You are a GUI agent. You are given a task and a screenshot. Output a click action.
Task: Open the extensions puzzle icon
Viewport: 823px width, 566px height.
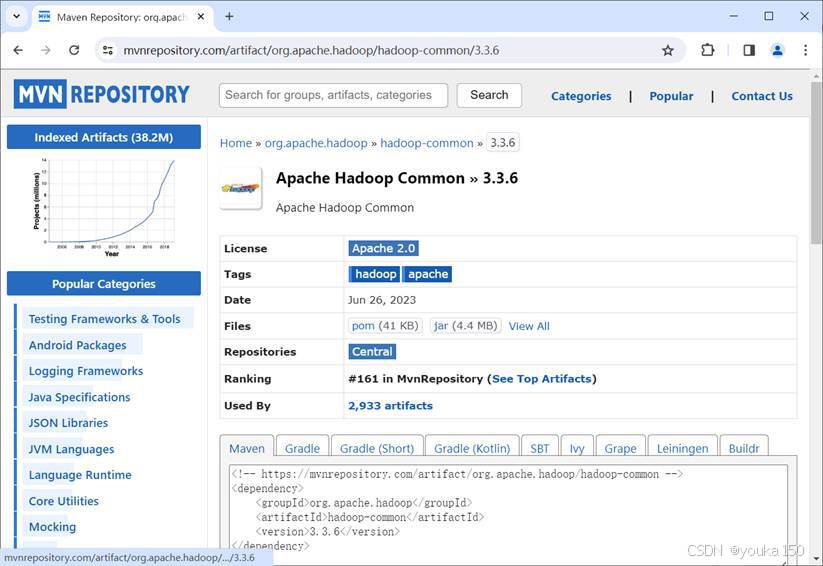[x=708, y=50]
